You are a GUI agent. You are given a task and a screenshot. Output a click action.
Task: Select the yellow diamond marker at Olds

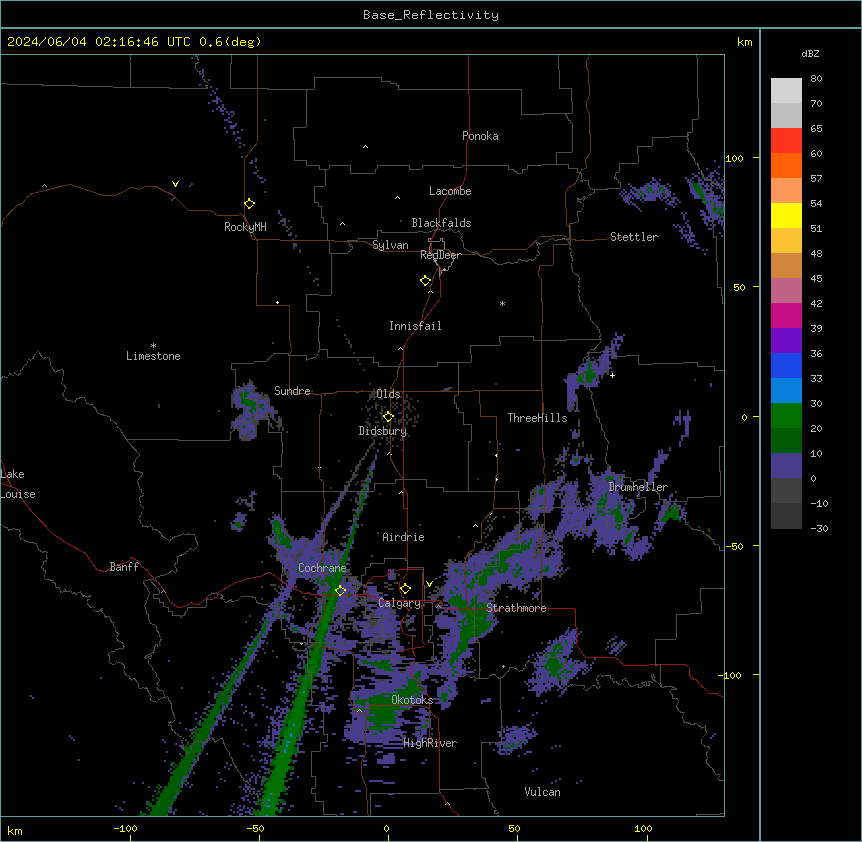pos(388,417)
